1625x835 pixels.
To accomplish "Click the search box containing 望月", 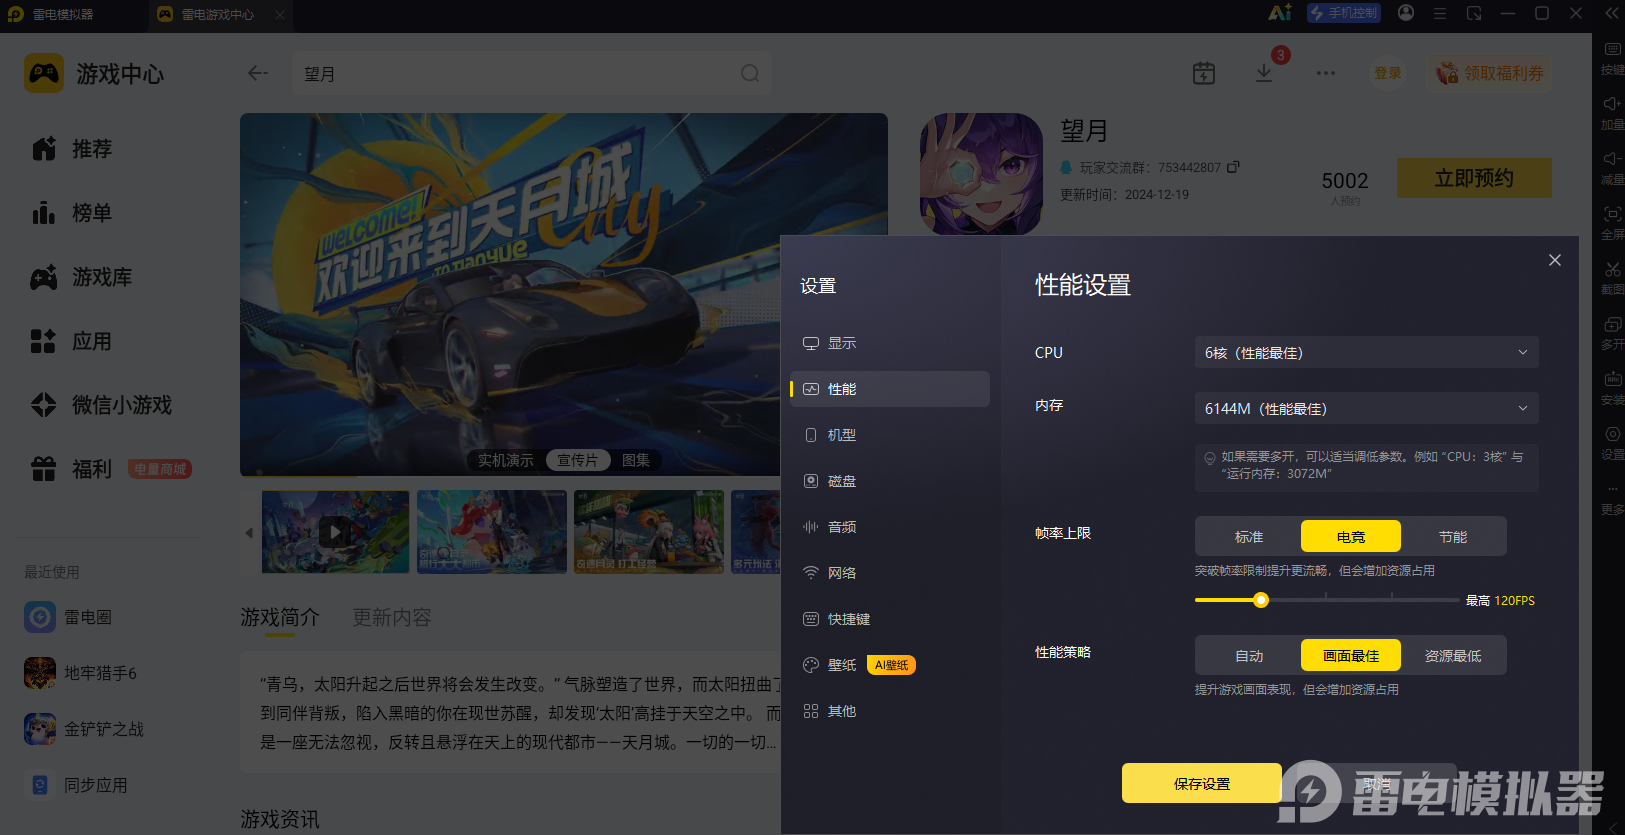I will 531,74.
